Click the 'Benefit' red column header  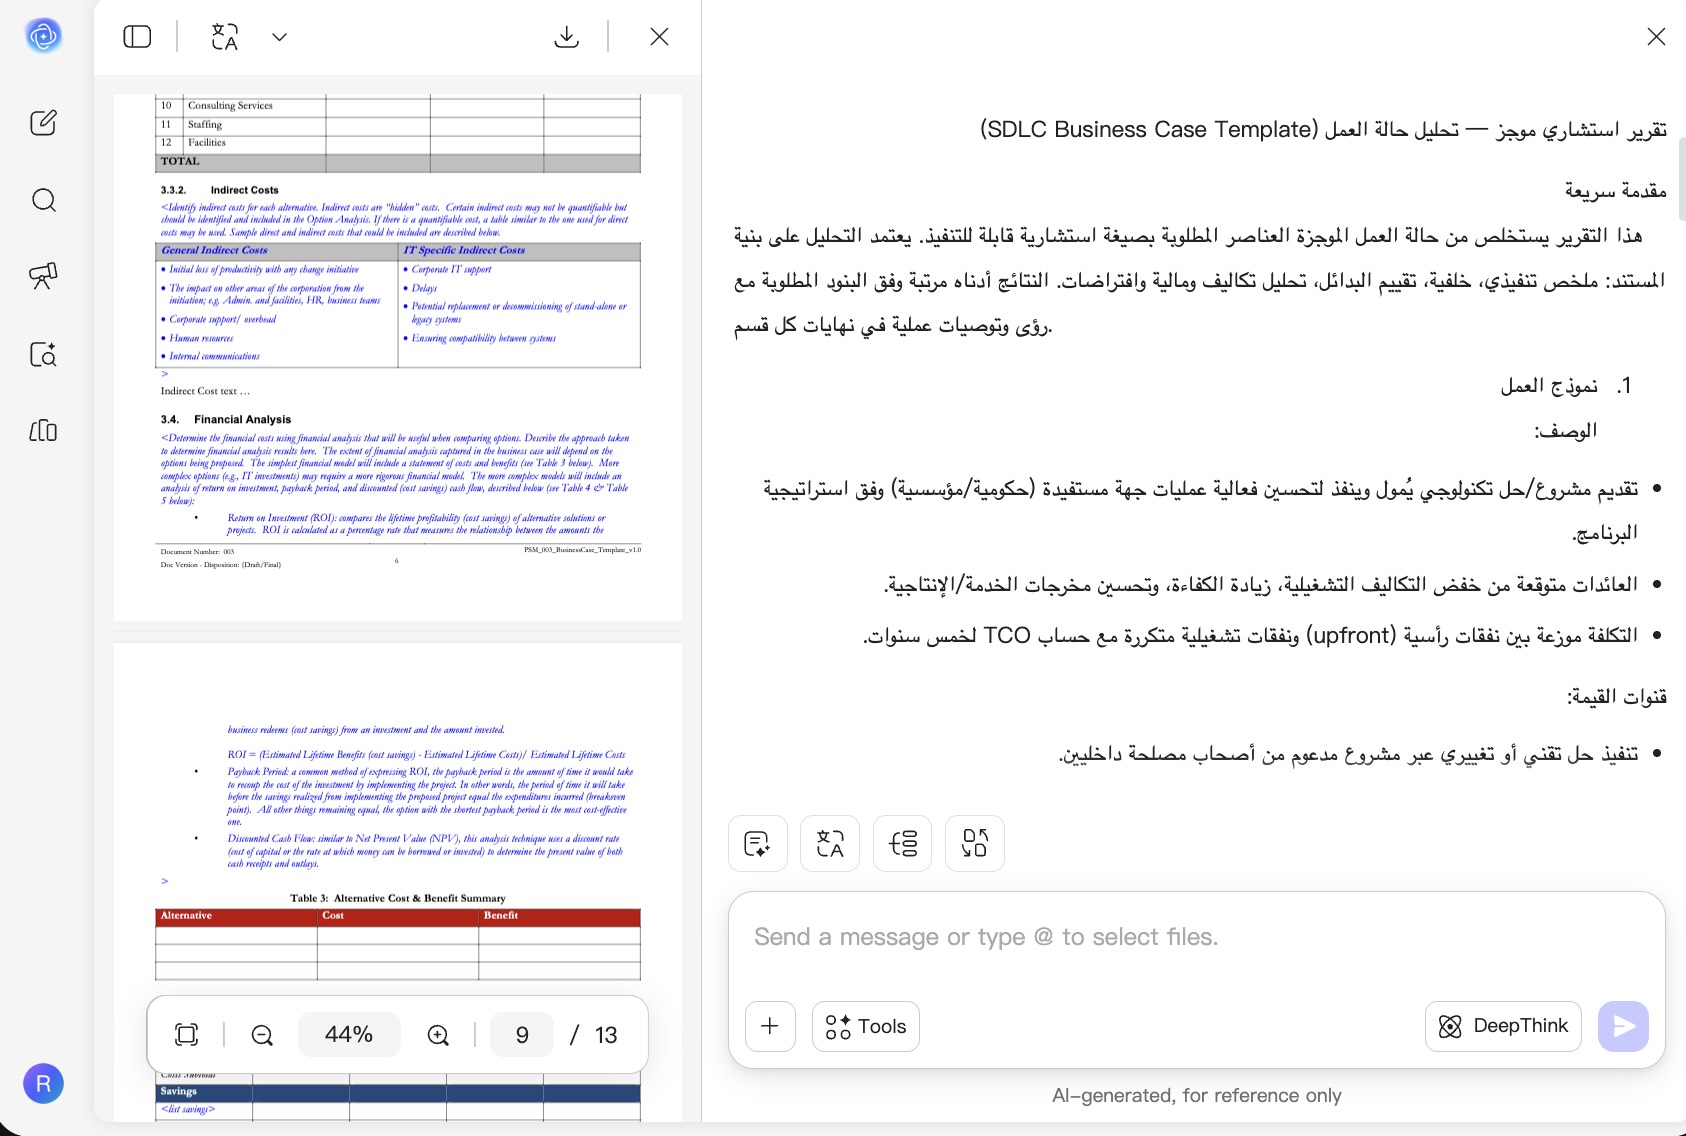click(560, 916)
